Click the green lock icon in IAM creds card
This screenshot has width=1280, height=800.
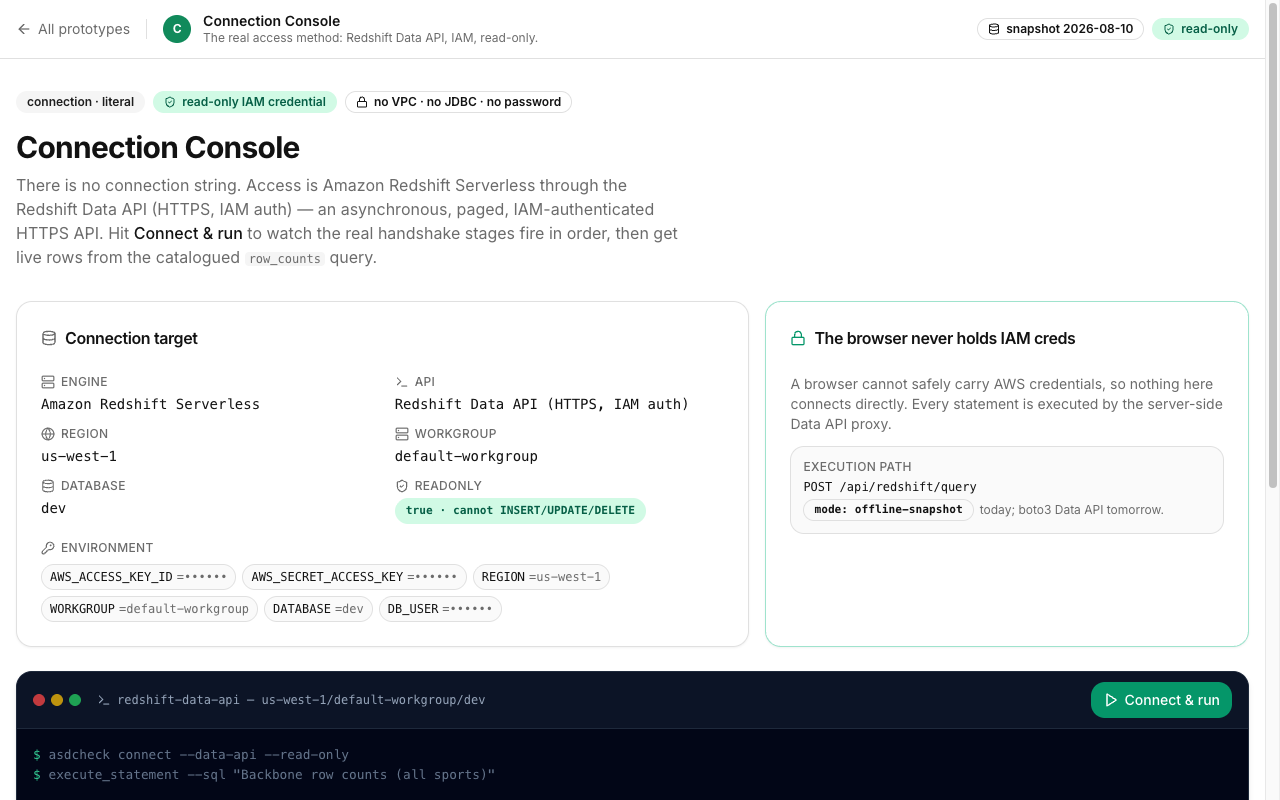click(x=798, y=339)
